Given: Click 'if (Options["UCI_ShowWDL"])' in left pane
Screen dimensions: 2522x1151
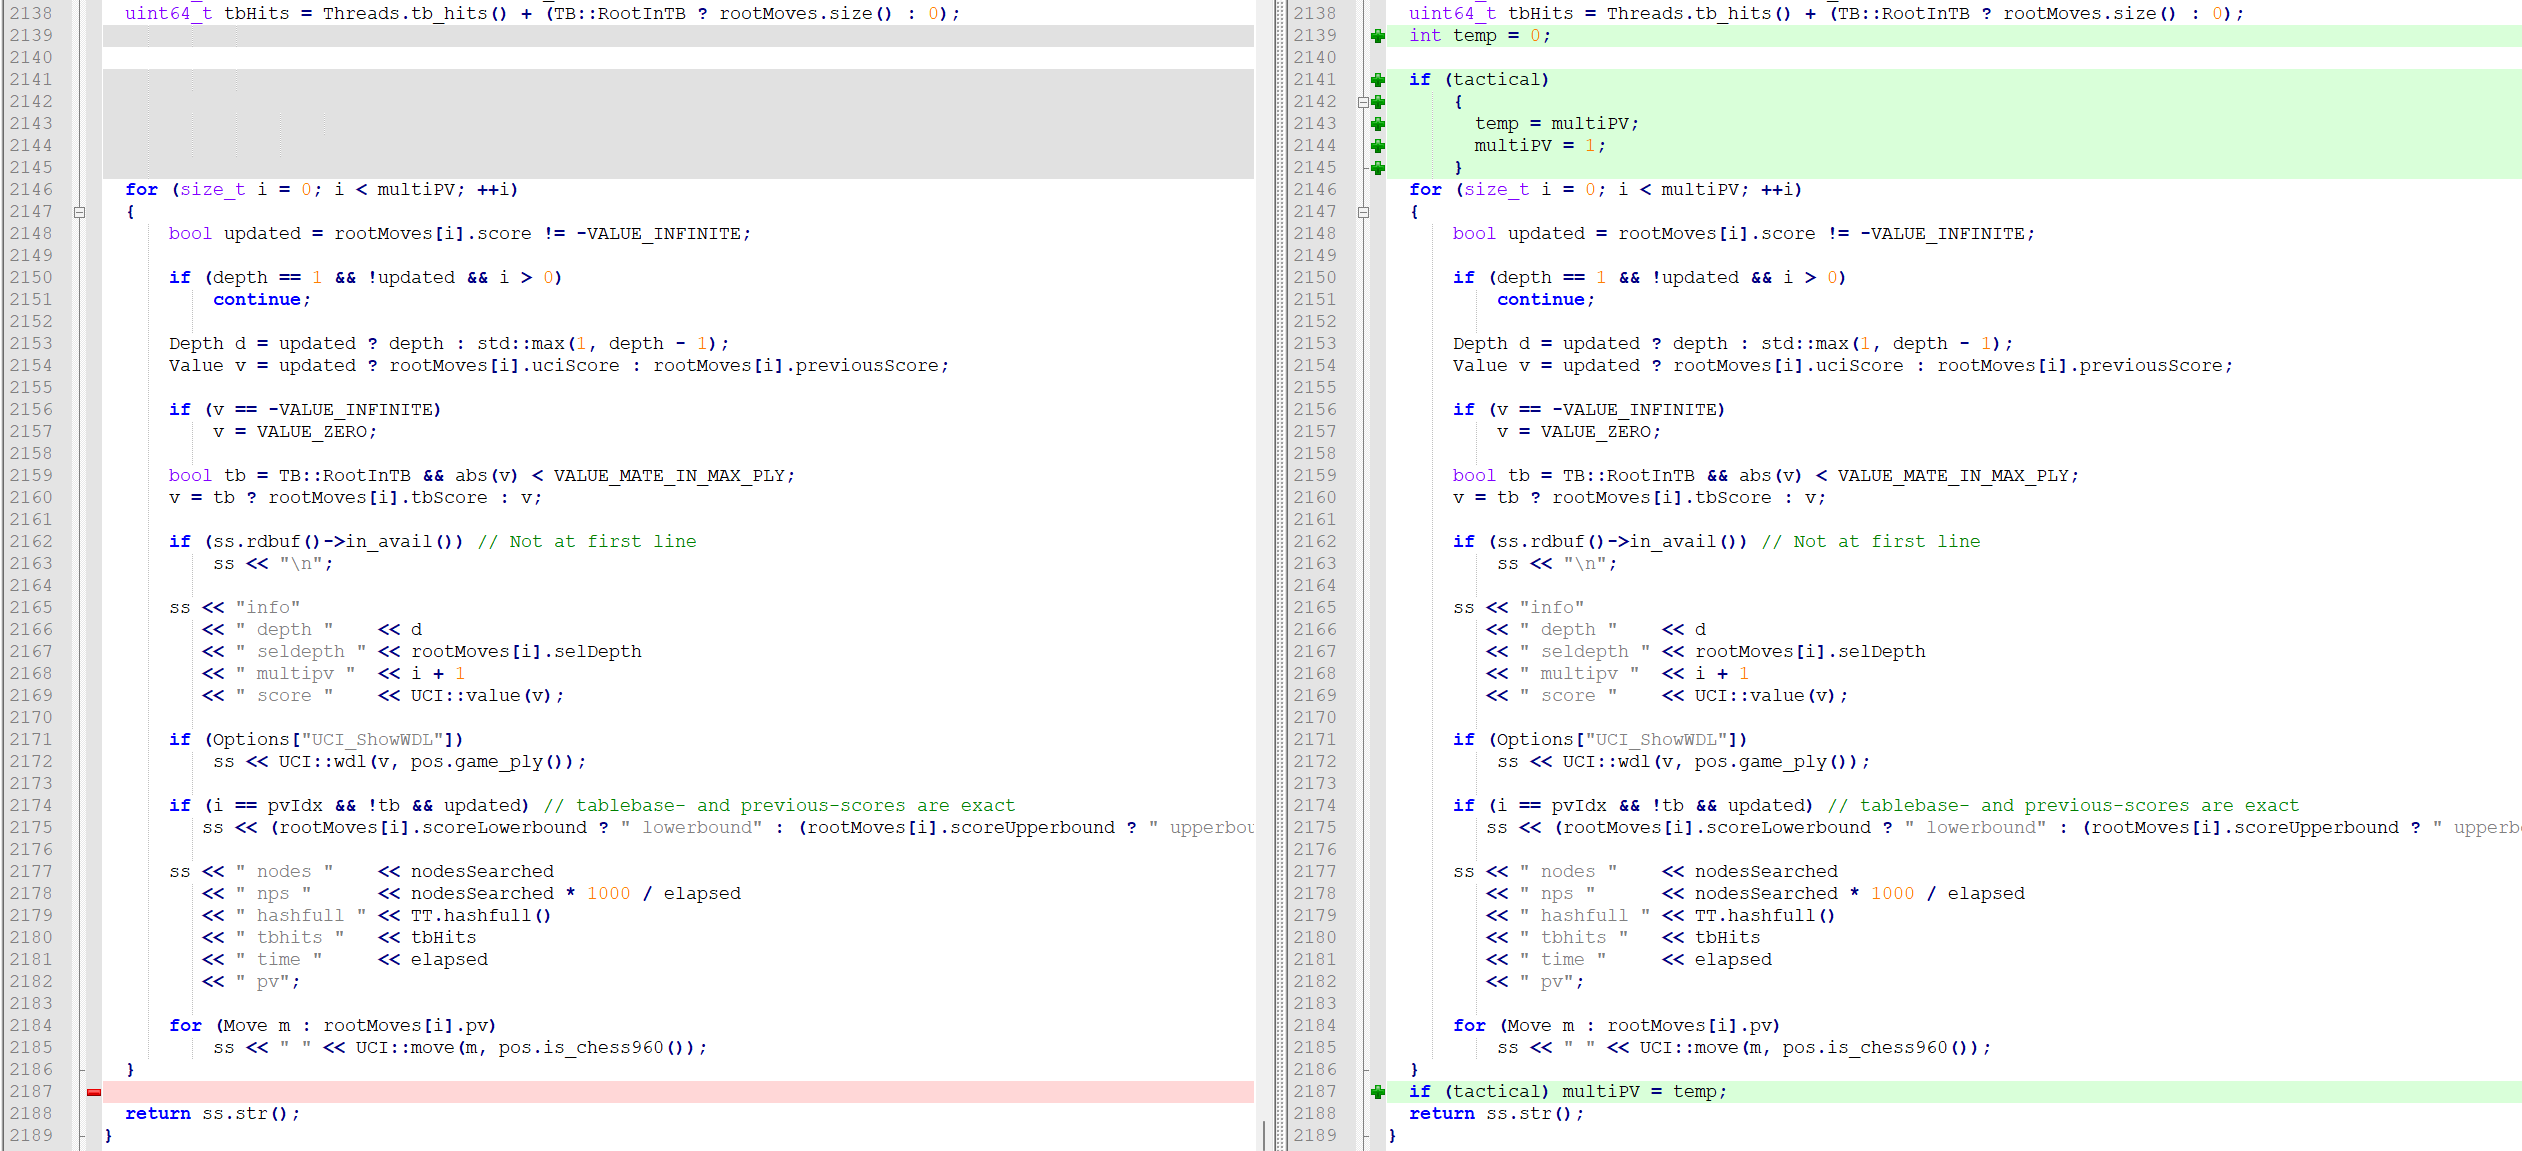Looking at the screenshot, I should pos(316,740).
